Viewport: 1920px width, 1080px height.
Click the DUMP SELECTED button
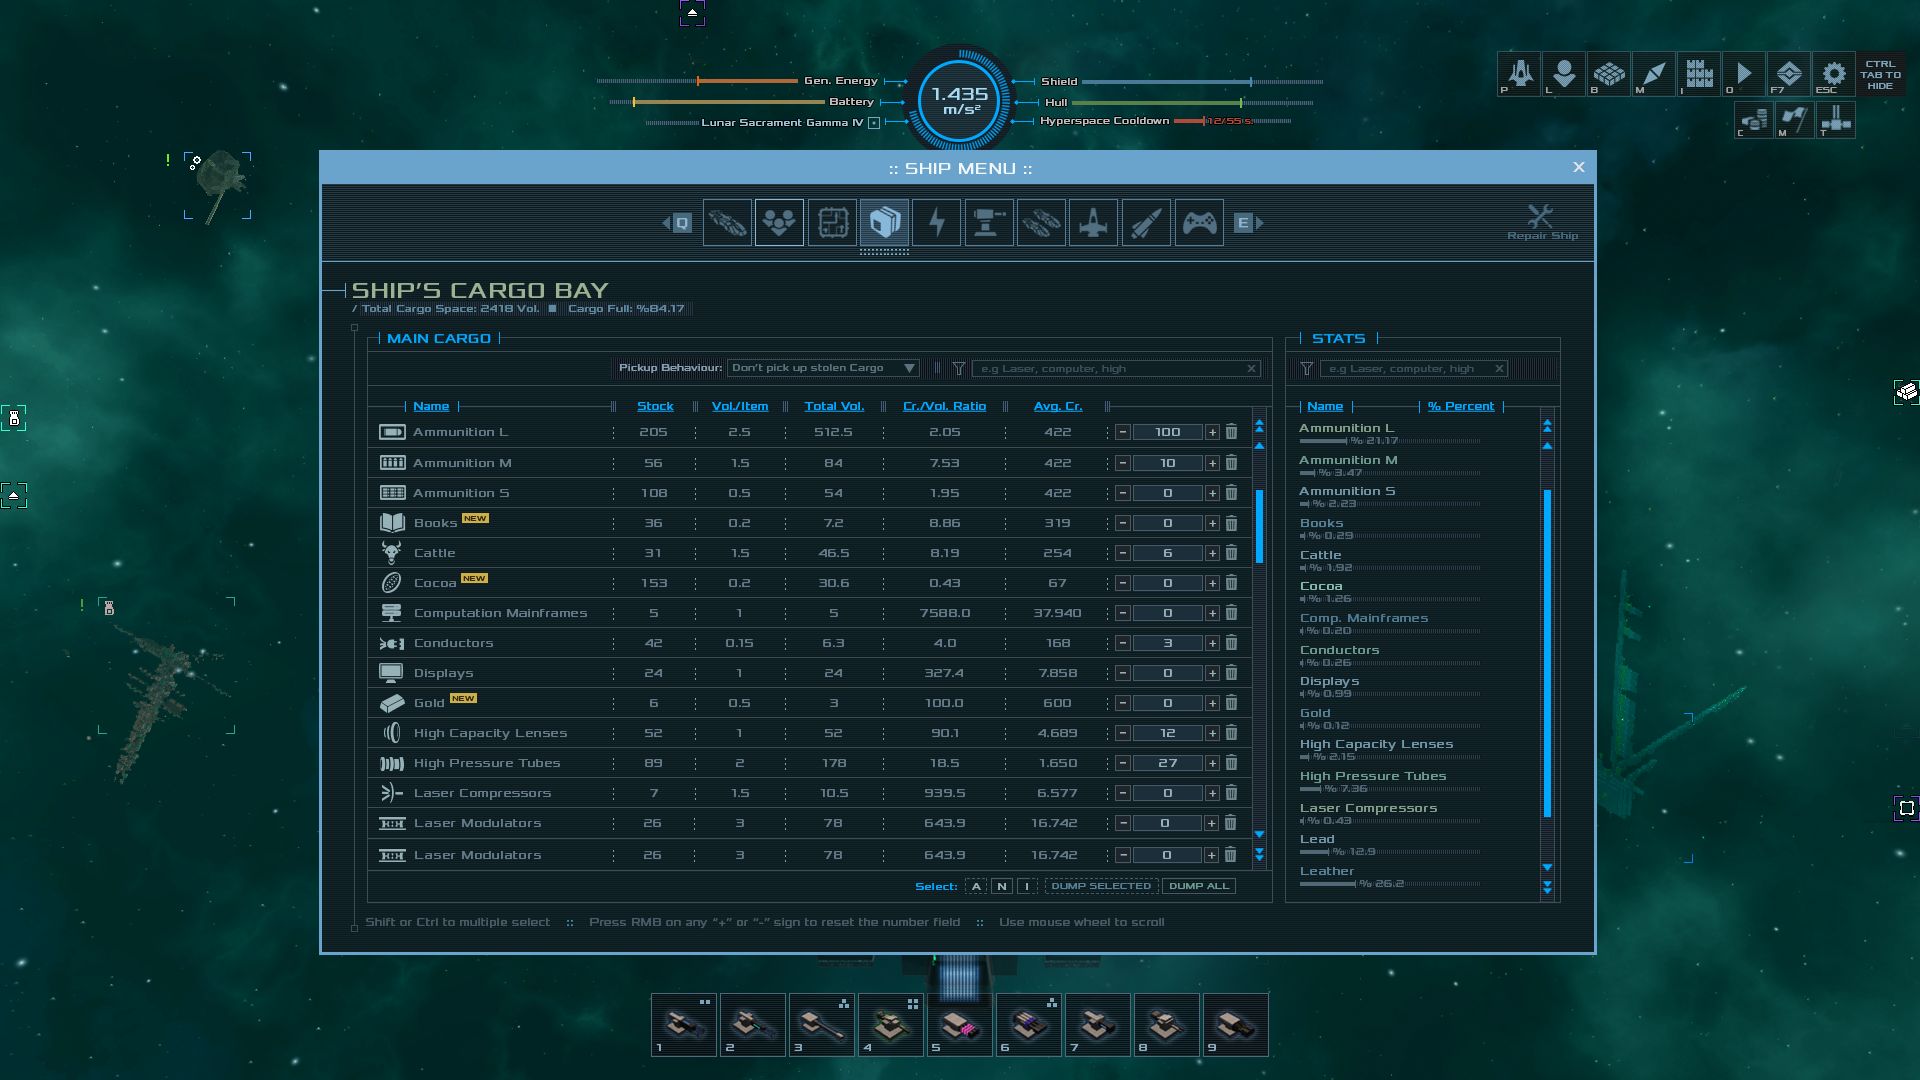1101,886
